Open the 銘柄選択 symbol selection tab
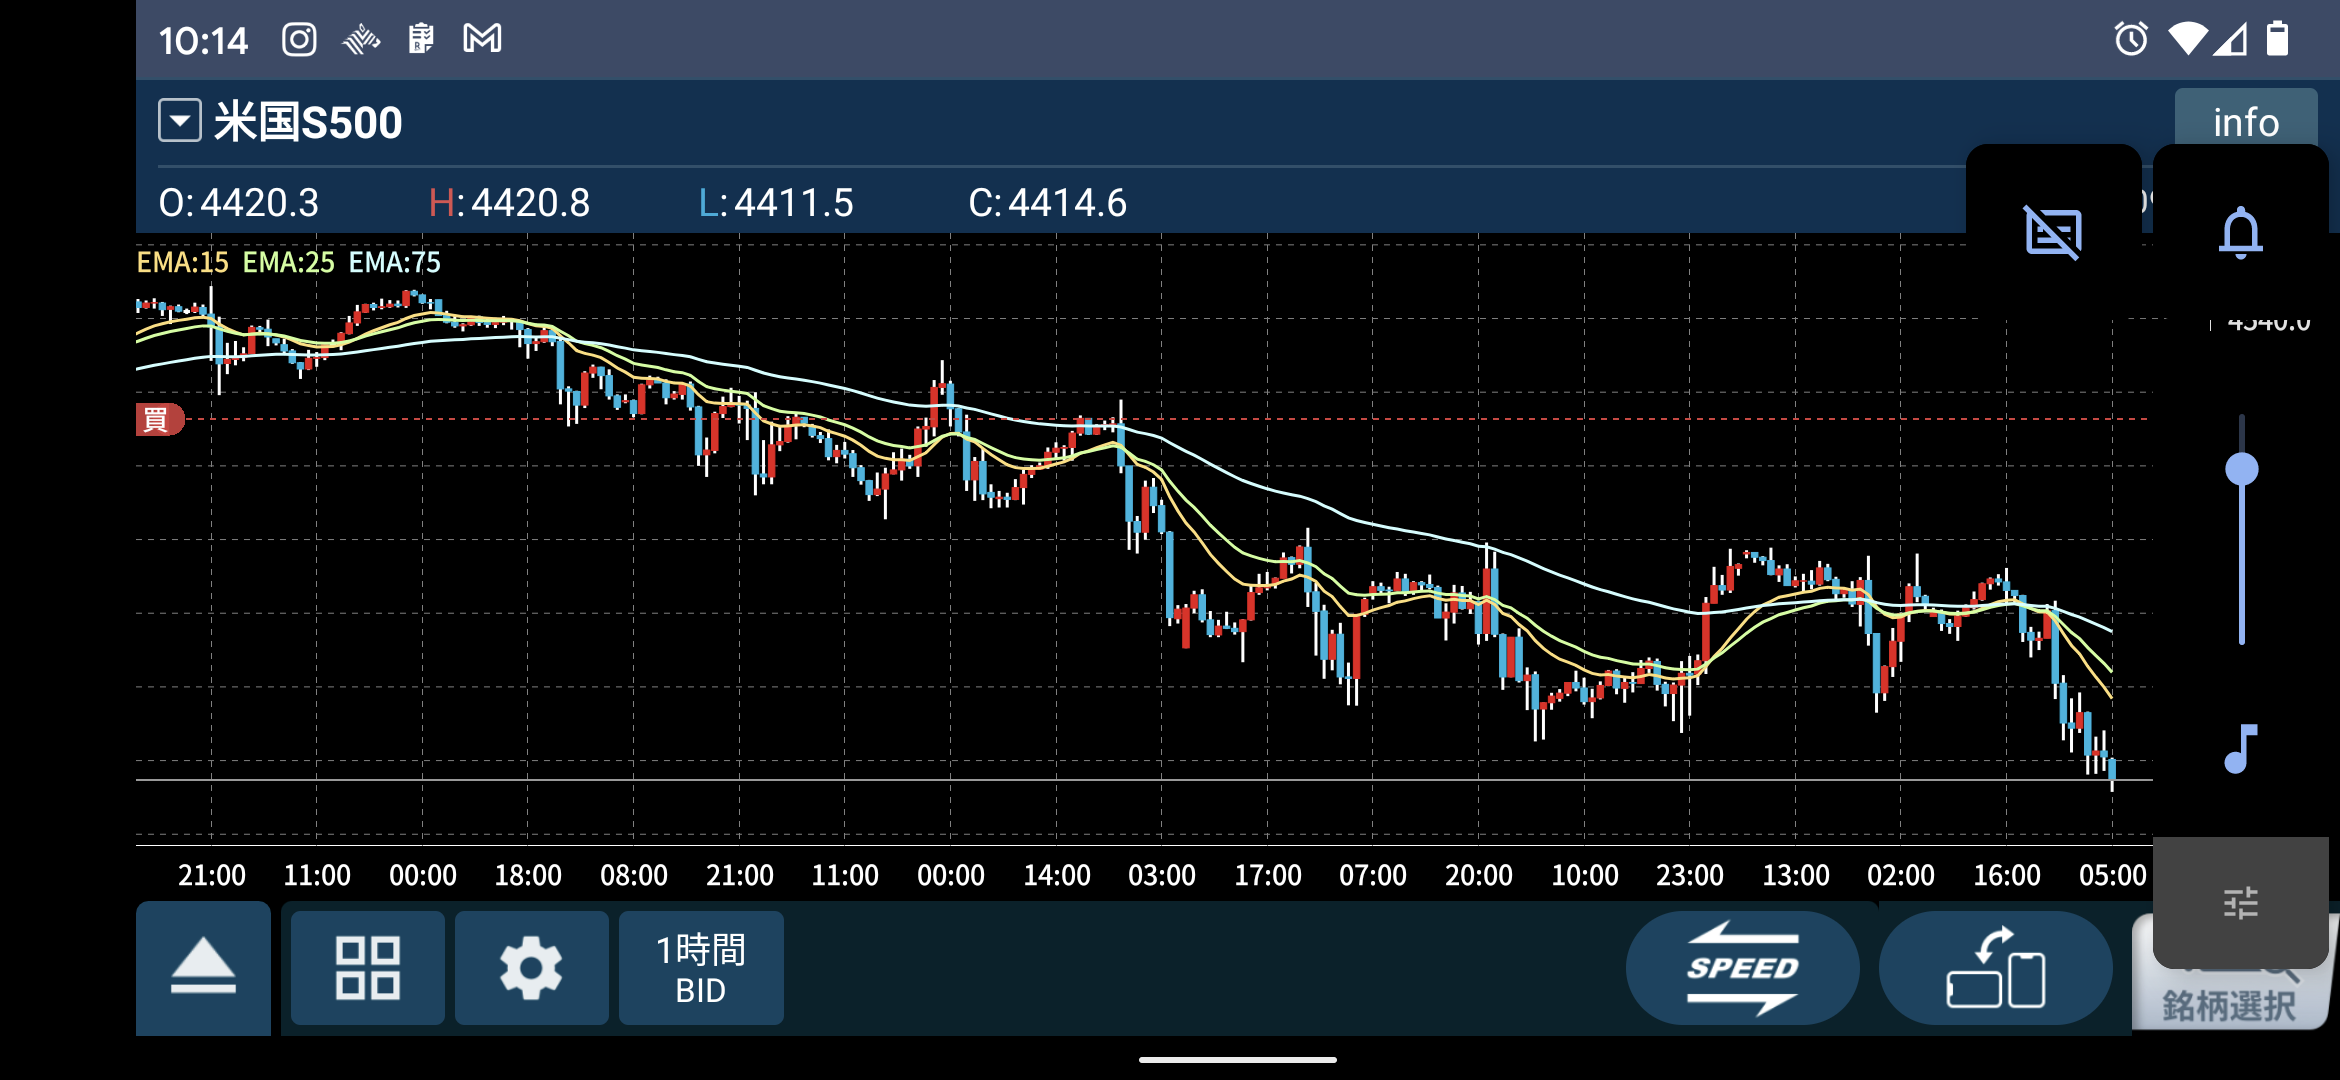 [2228, 1005]
